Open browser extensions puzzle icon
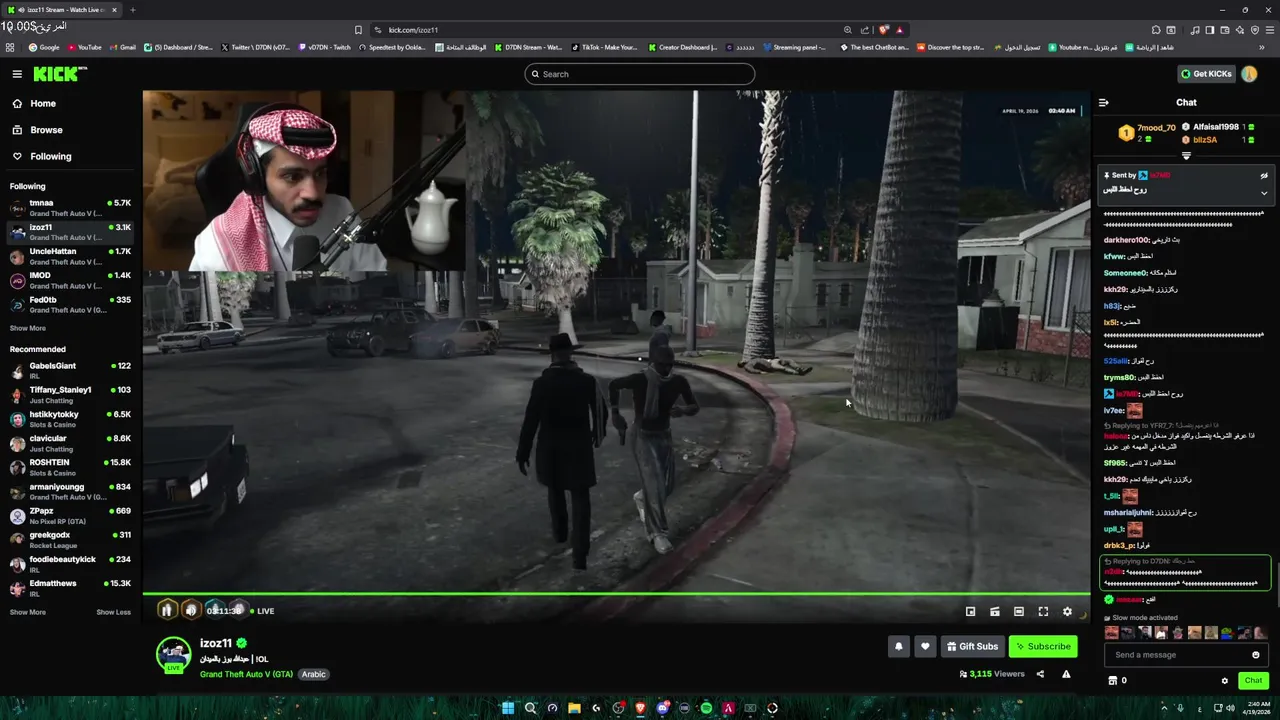1280x720 pixels. click(1156, 30)
